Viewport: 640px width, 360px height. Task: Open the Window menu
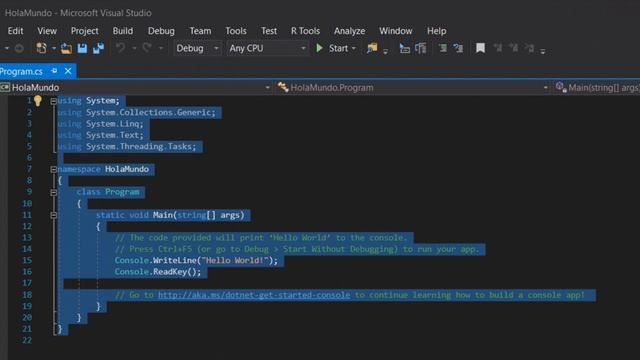[x=396, y=31]
